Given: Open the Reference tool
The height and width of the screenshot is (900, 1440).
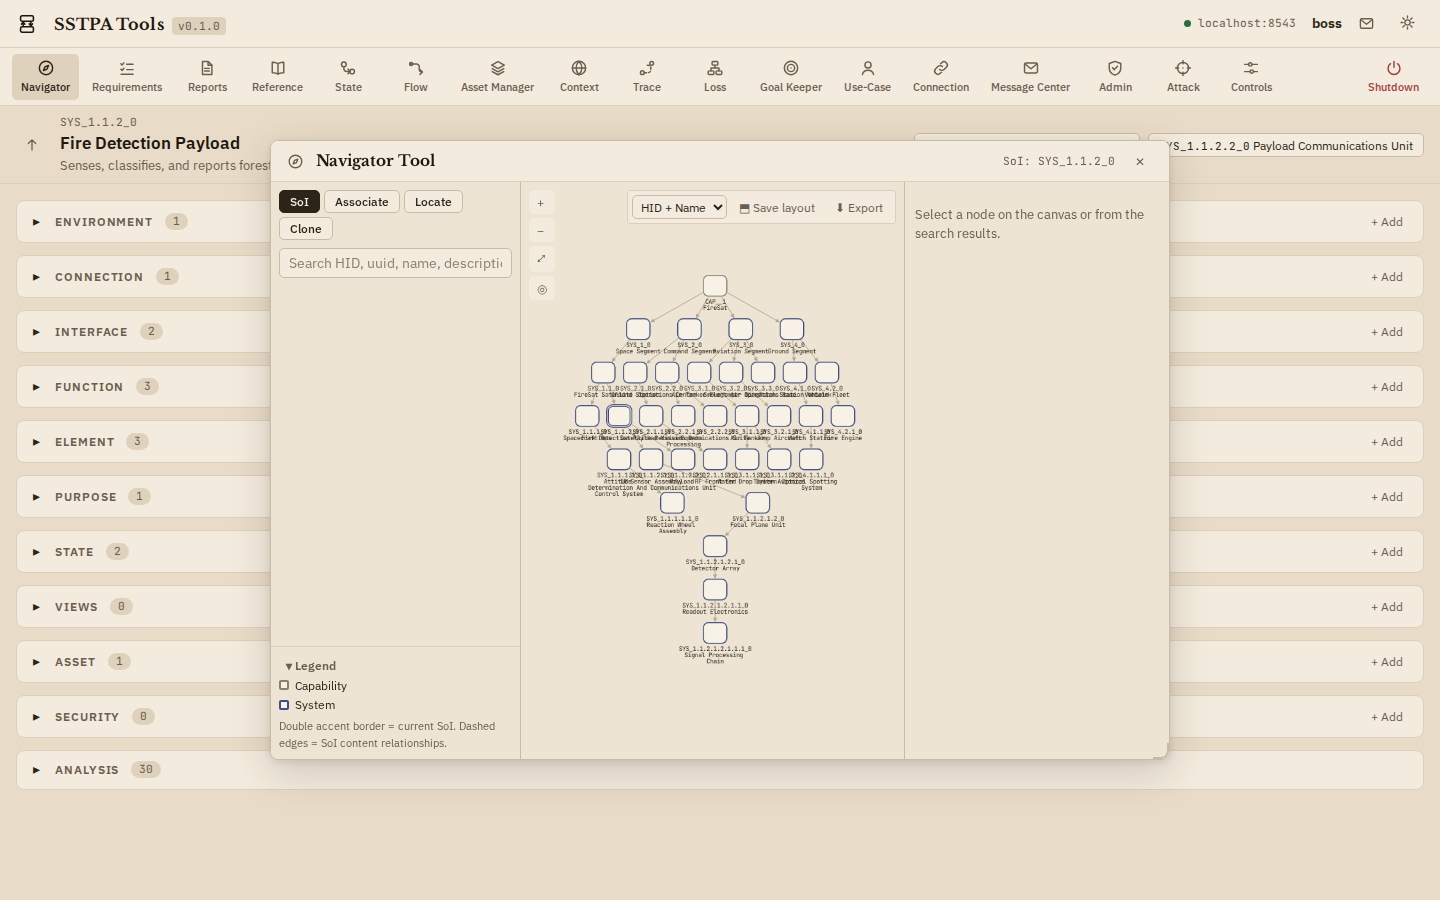Looking at the screenshot, I should tap(277, 76).
